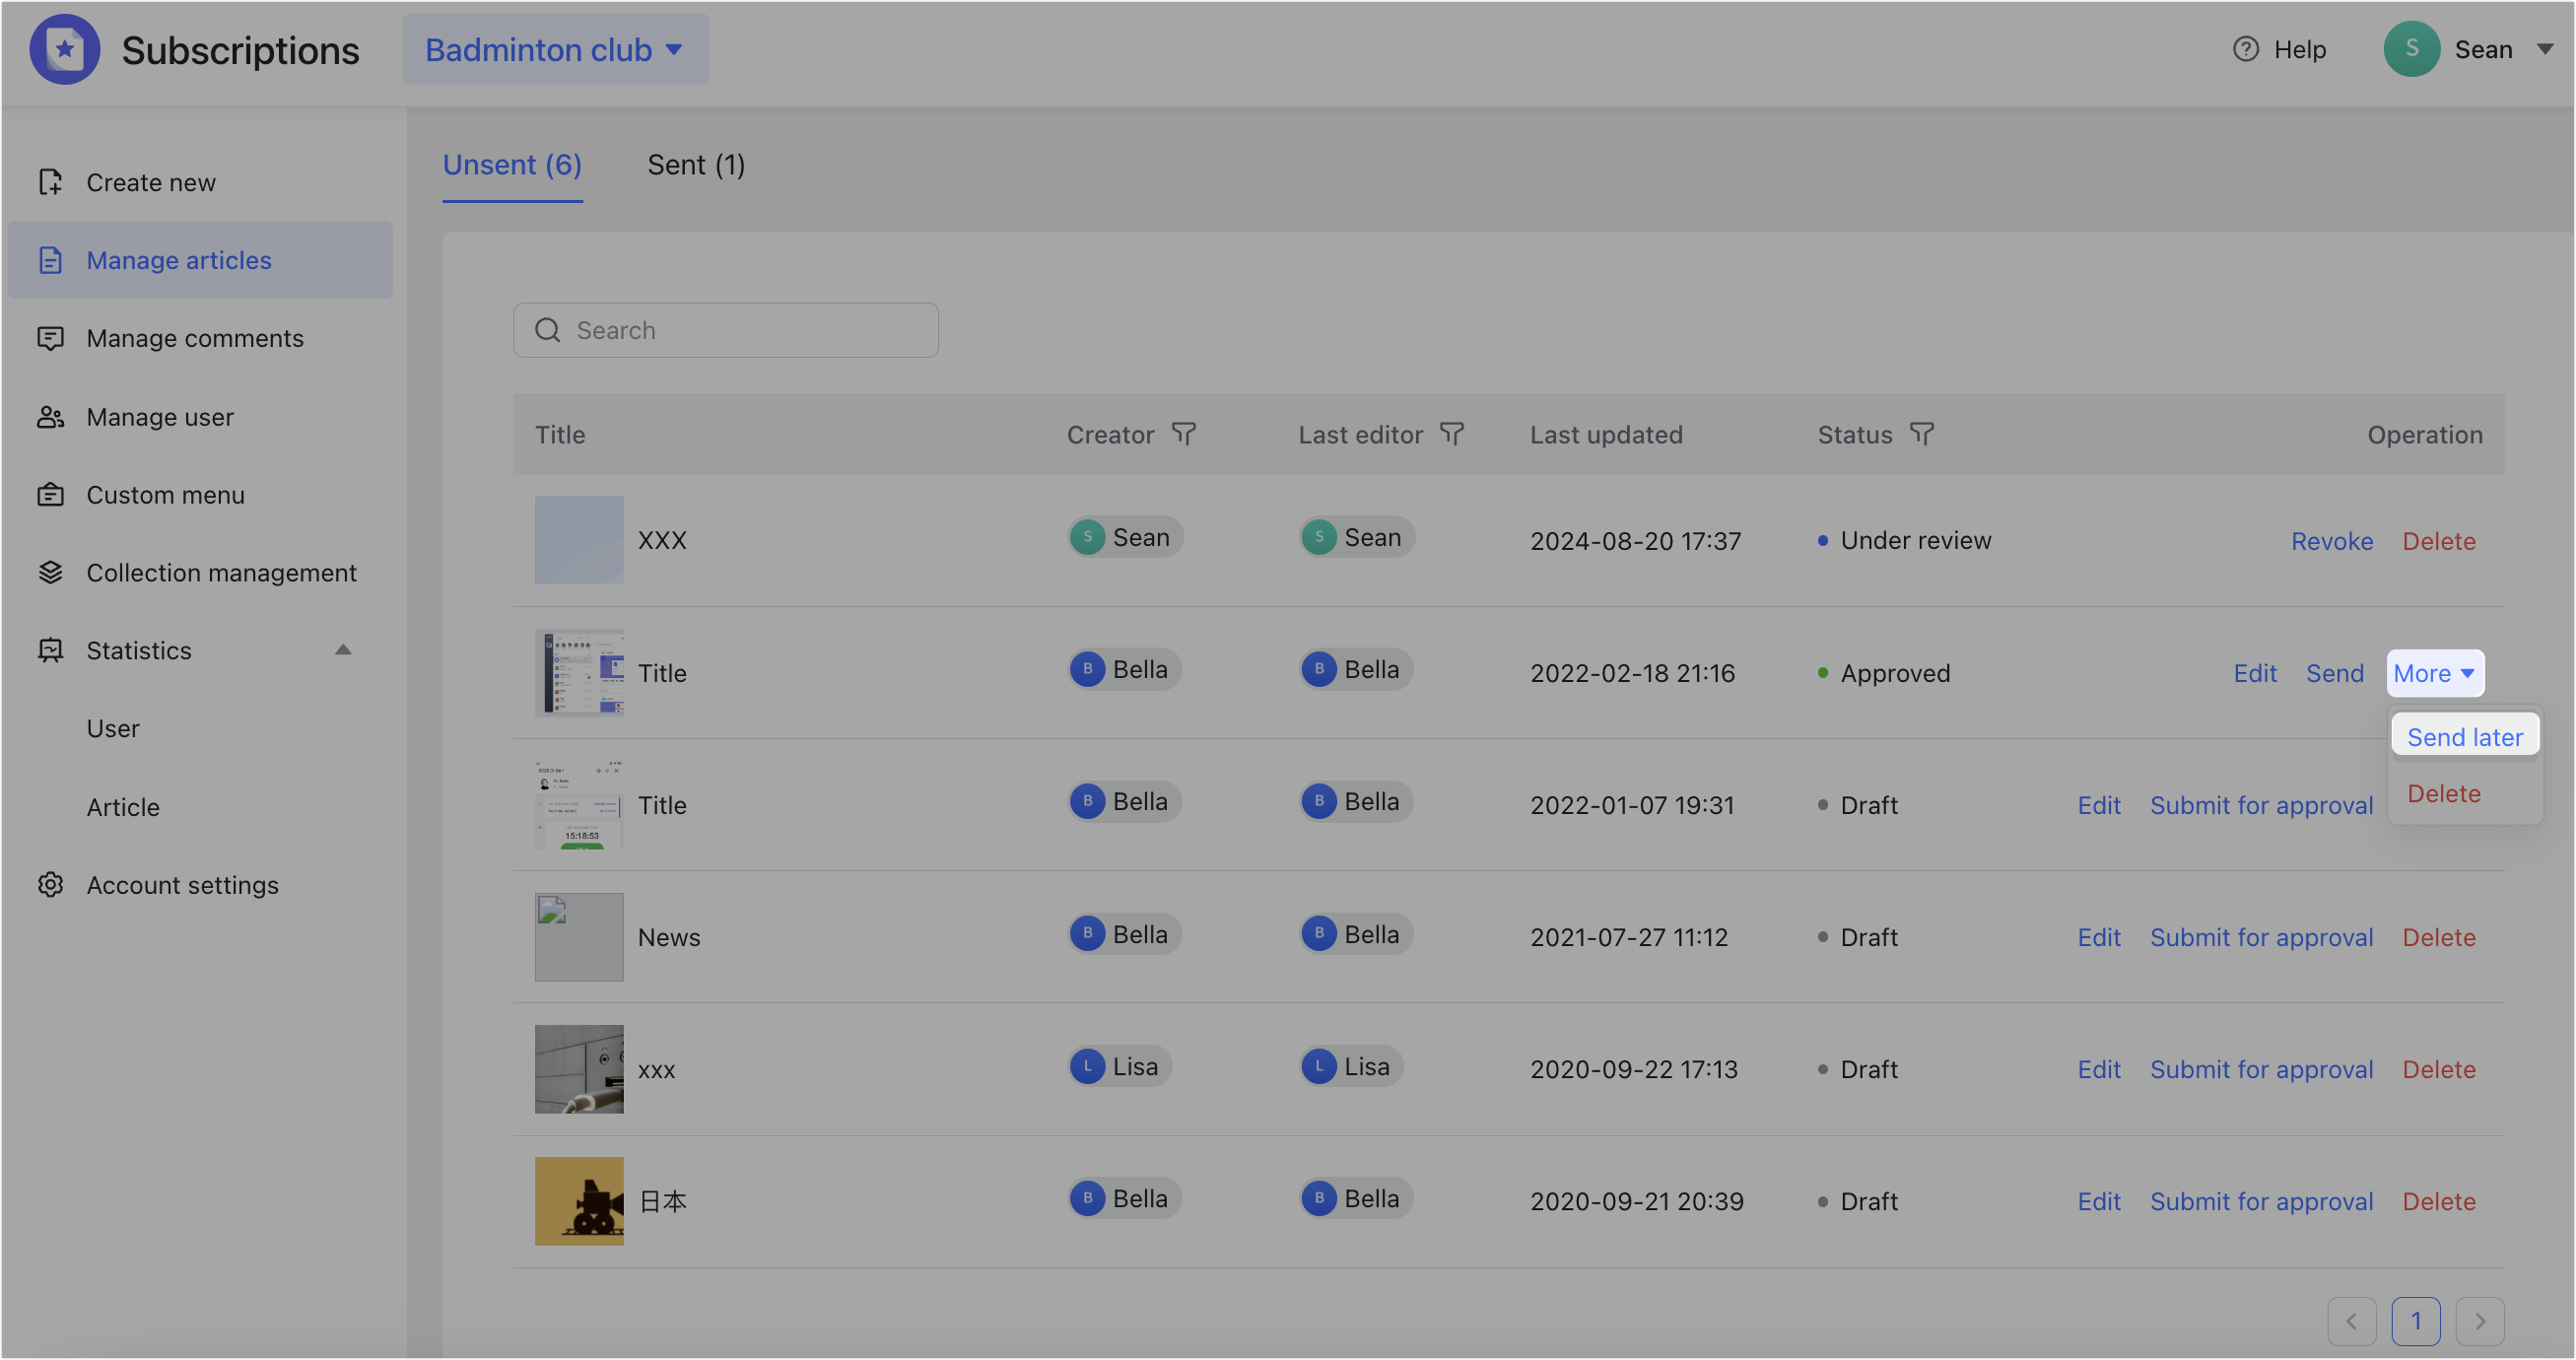The width and height of the screenshot is (2576, 1360).
Task: Select the Manage comments icon
Action: (51, 338)
